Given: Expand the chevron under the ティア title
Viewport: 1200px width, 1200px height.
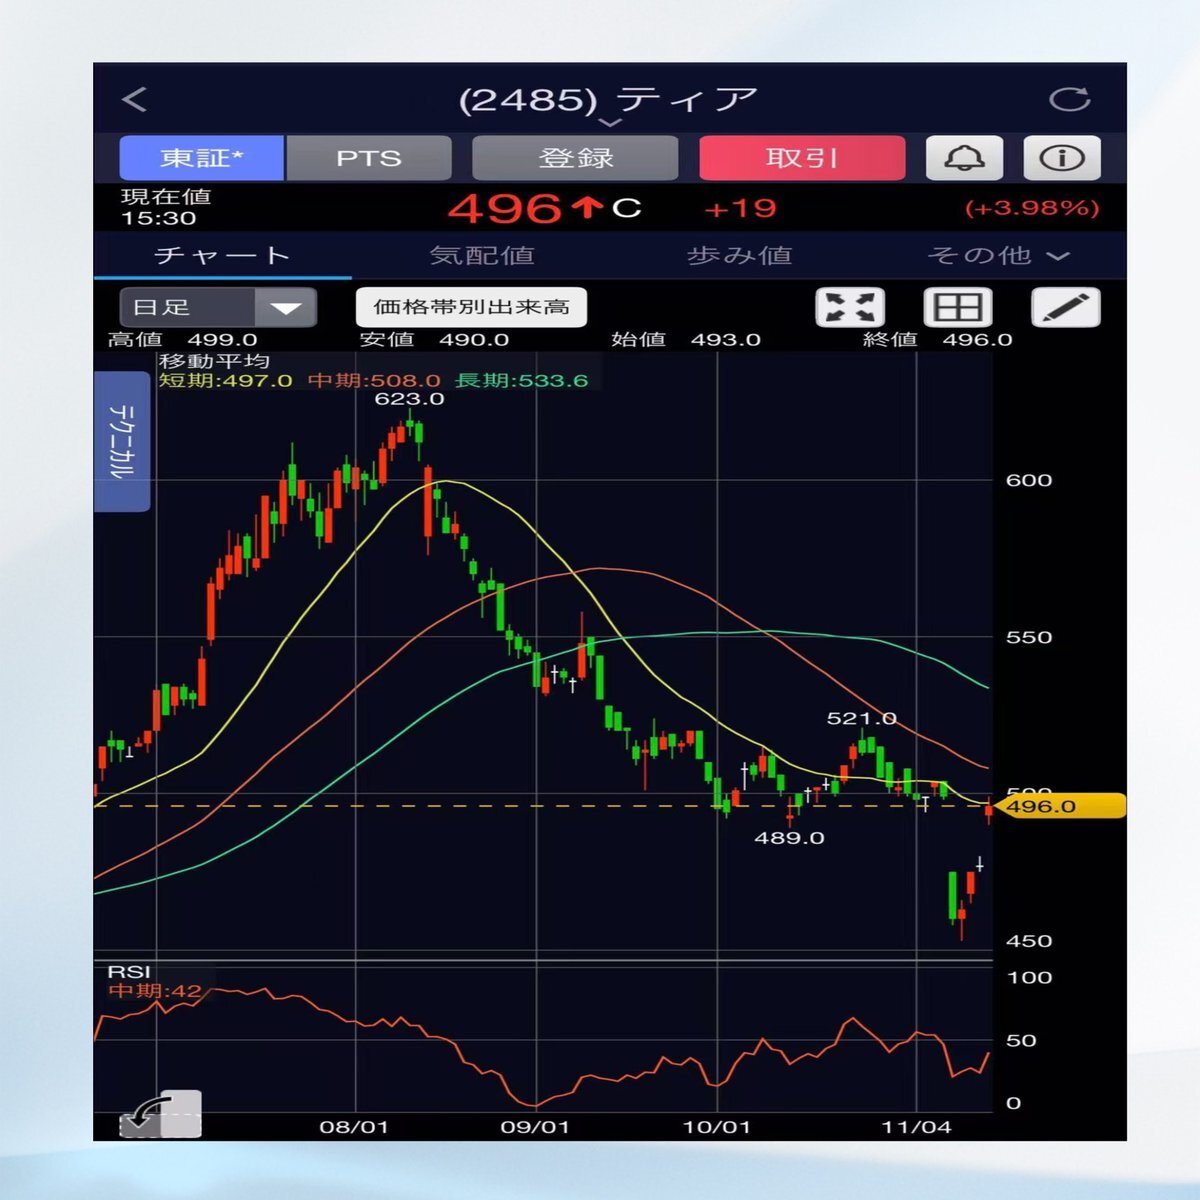Looking at the screenshot, I should (x=610, y=123).
